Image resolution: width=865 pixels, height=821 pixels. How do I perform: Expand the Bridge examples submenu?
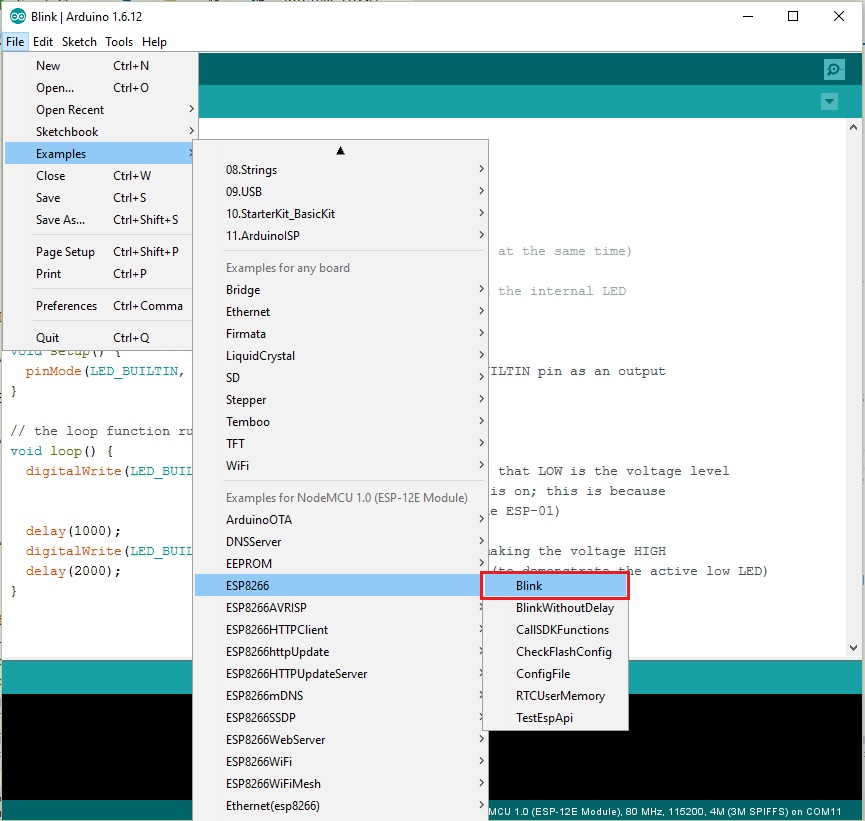[x=341, y=290]
